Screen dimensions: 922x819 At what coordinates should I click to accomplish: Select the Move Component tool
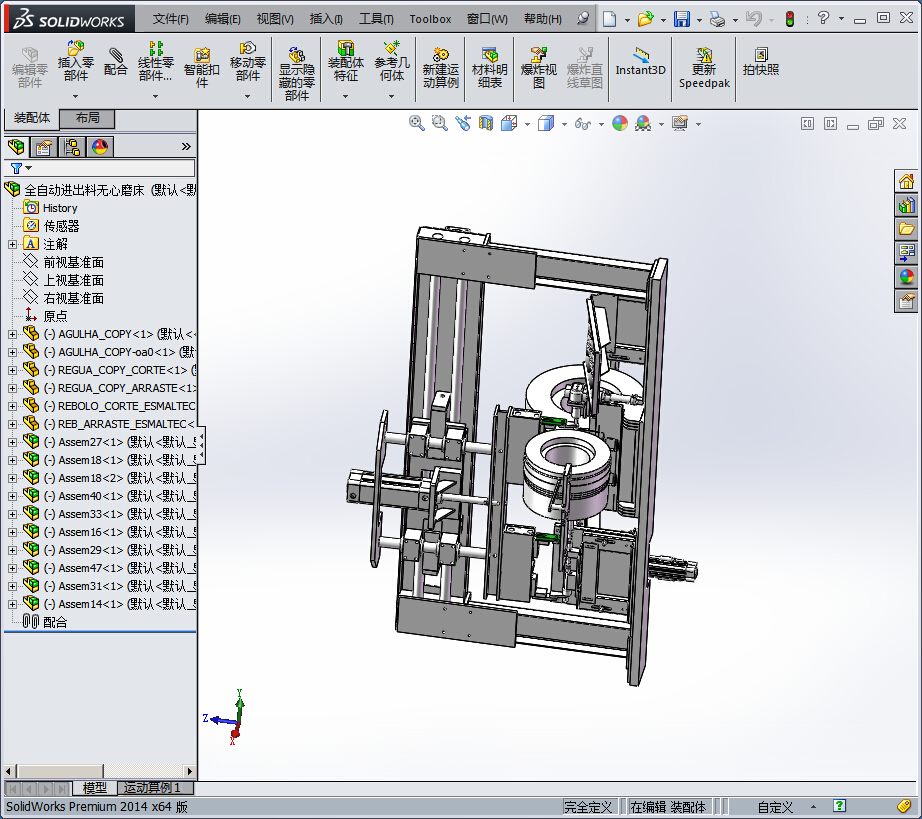[x=248, y=61]
